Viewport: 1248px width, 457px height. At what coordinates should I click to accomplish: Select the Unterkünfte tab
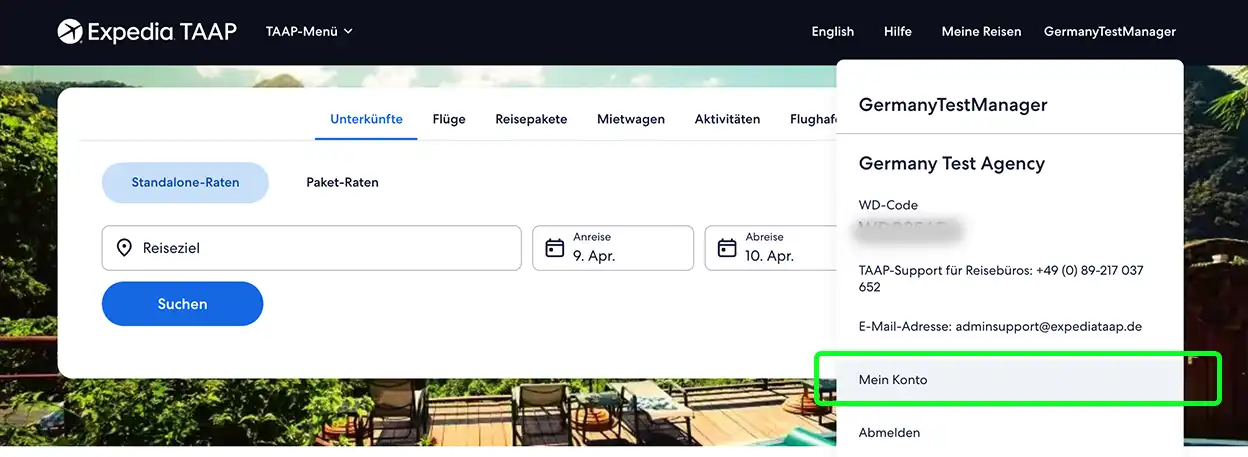click(x=366, y=119)
